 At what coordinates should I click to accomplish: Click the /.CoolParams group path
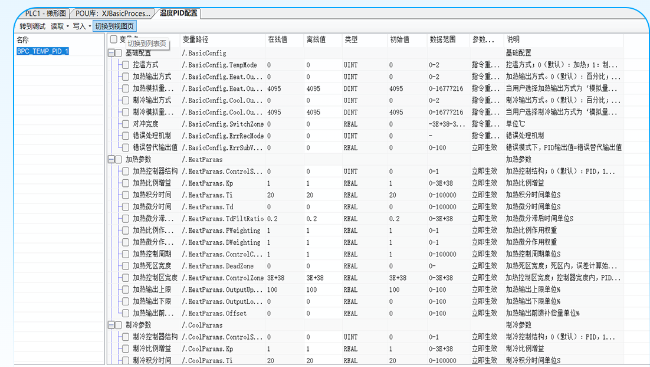pyautogui.click(x=202, y=326)
